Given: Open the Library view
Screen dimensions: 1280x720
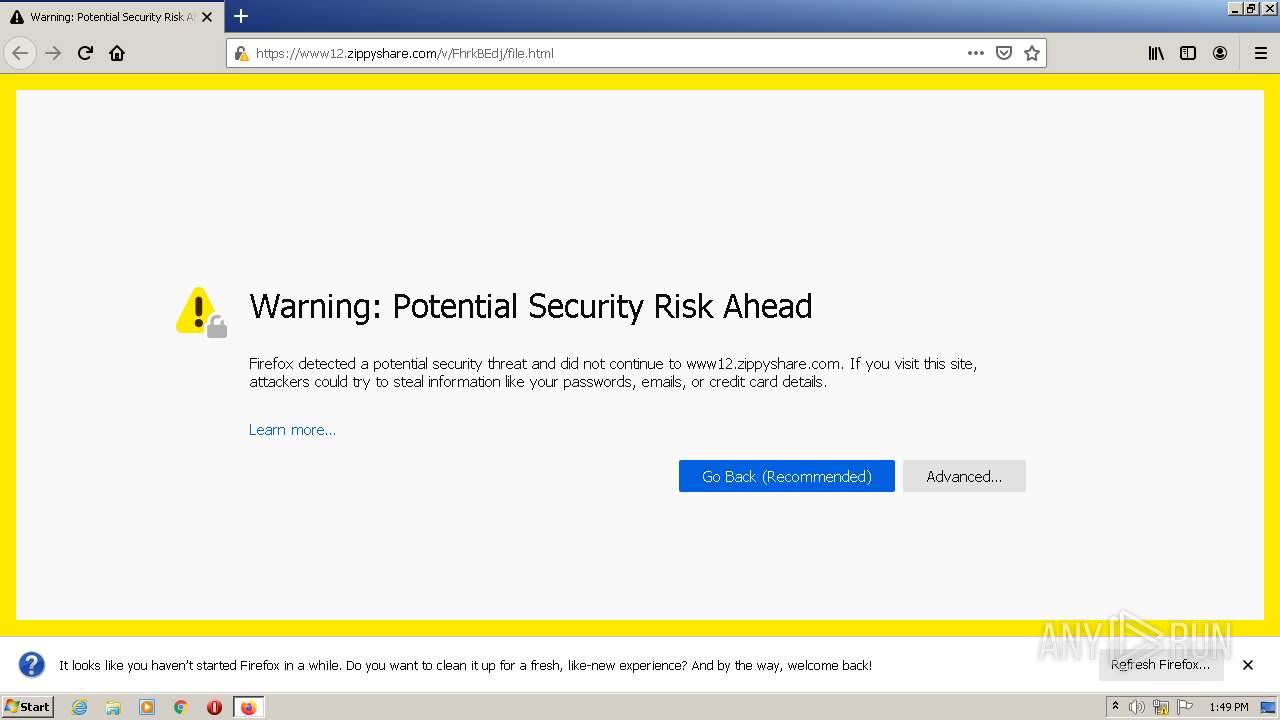Looking at the screenshot, I should 1156,53.
